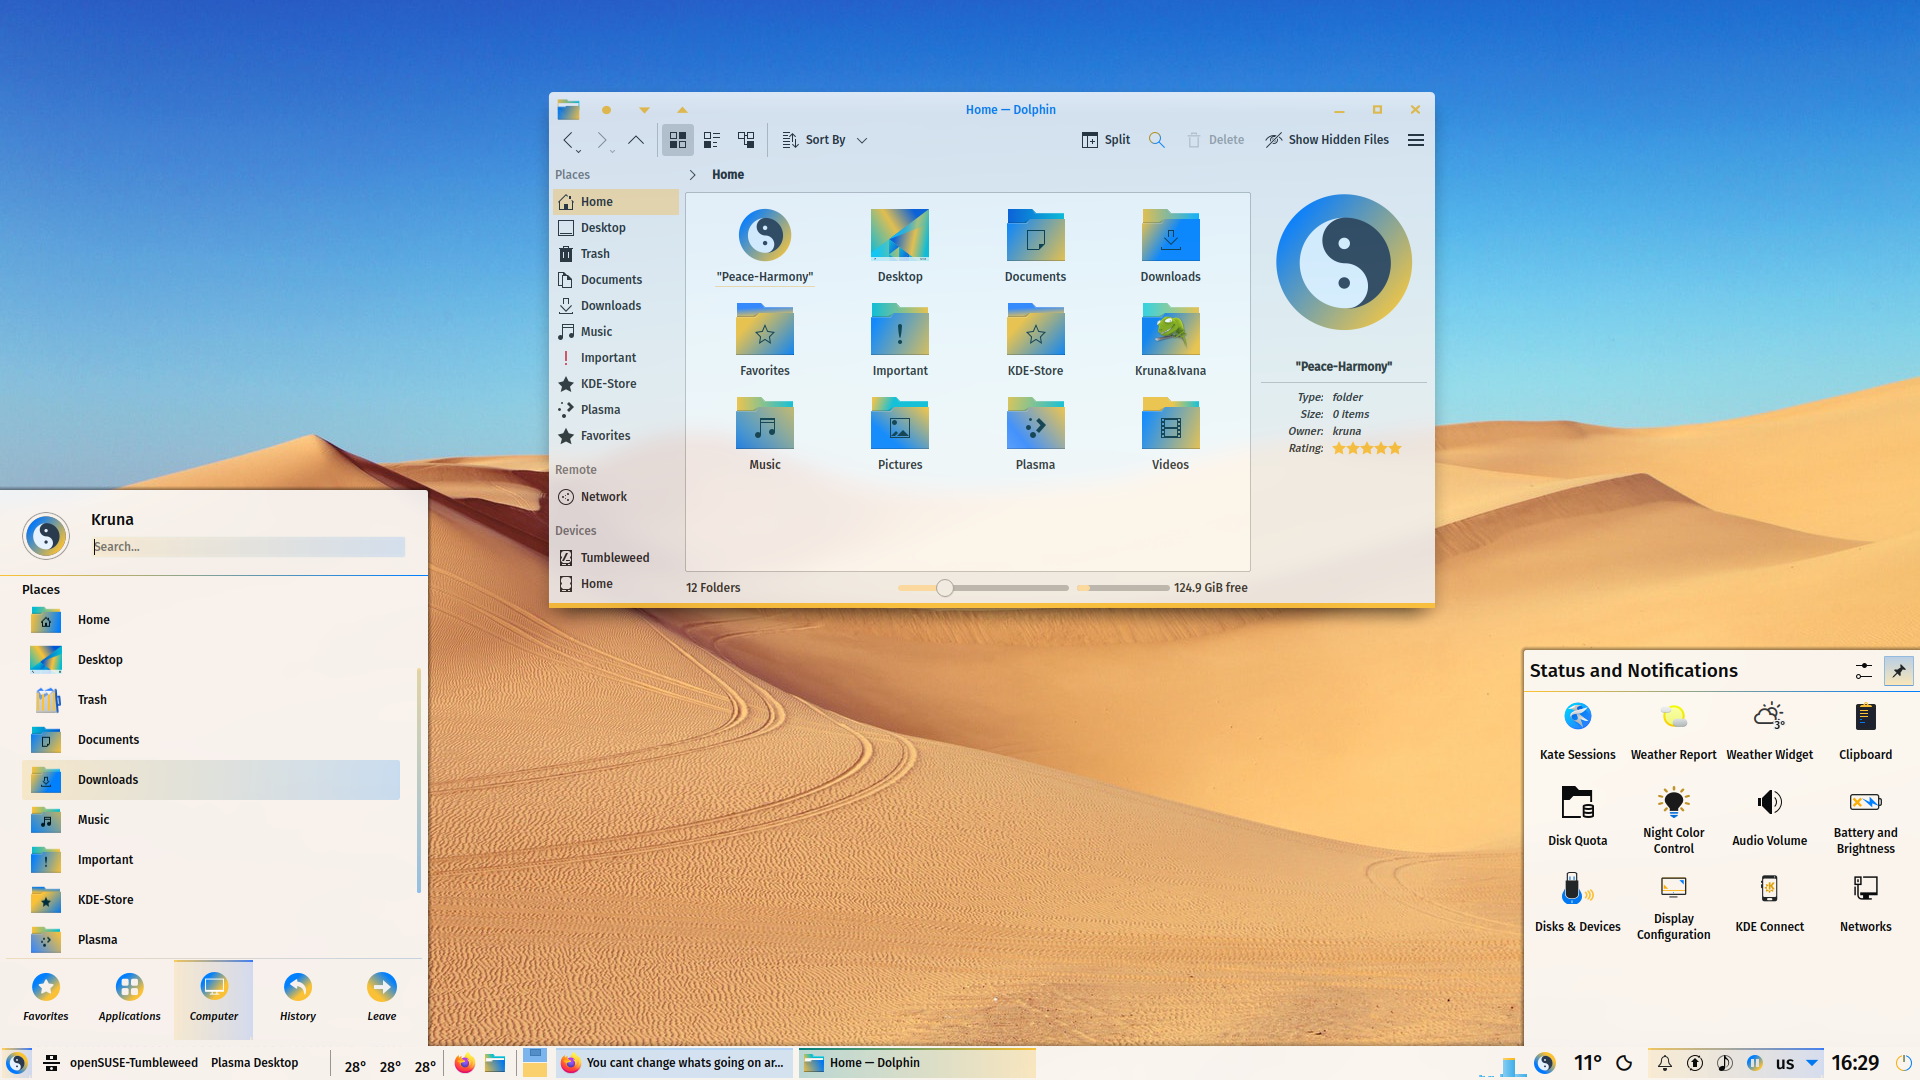This screenshot has height=1080, width=1920.
Task: Switch launcher to Applications tab
Action: pyautogui.click(x=129, y=998)
